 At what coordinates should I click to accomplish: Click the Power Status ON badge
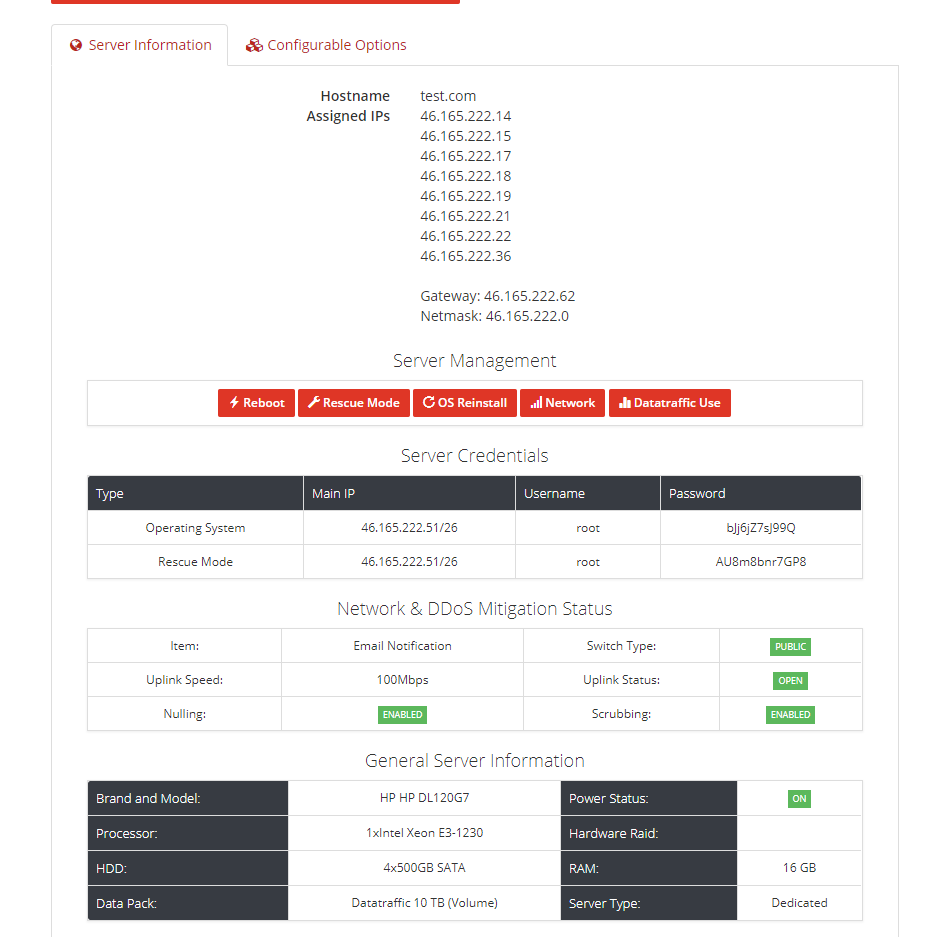tap(799, 799)
